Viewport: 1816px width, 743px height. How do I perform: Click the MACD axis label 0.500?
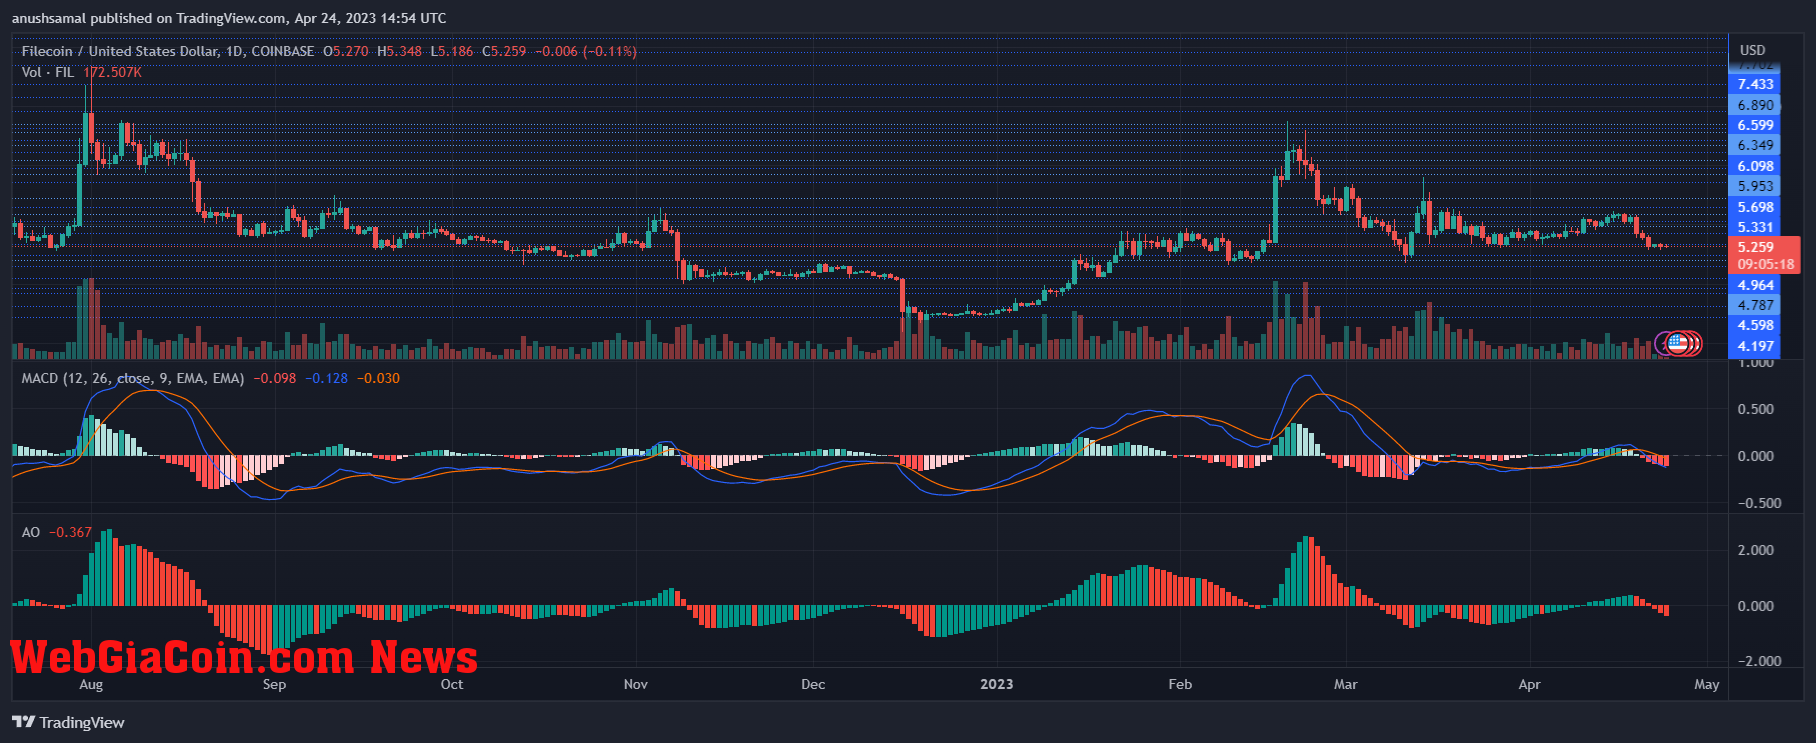click(x=1755, y=409)
